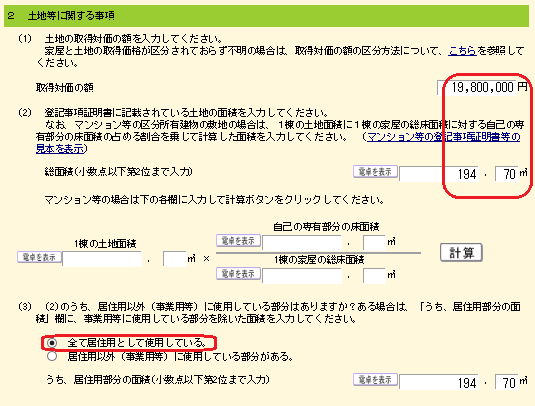
Task: Click the 総面積(小数点以下第2位まで入力) label
Action: pos(119,172)
